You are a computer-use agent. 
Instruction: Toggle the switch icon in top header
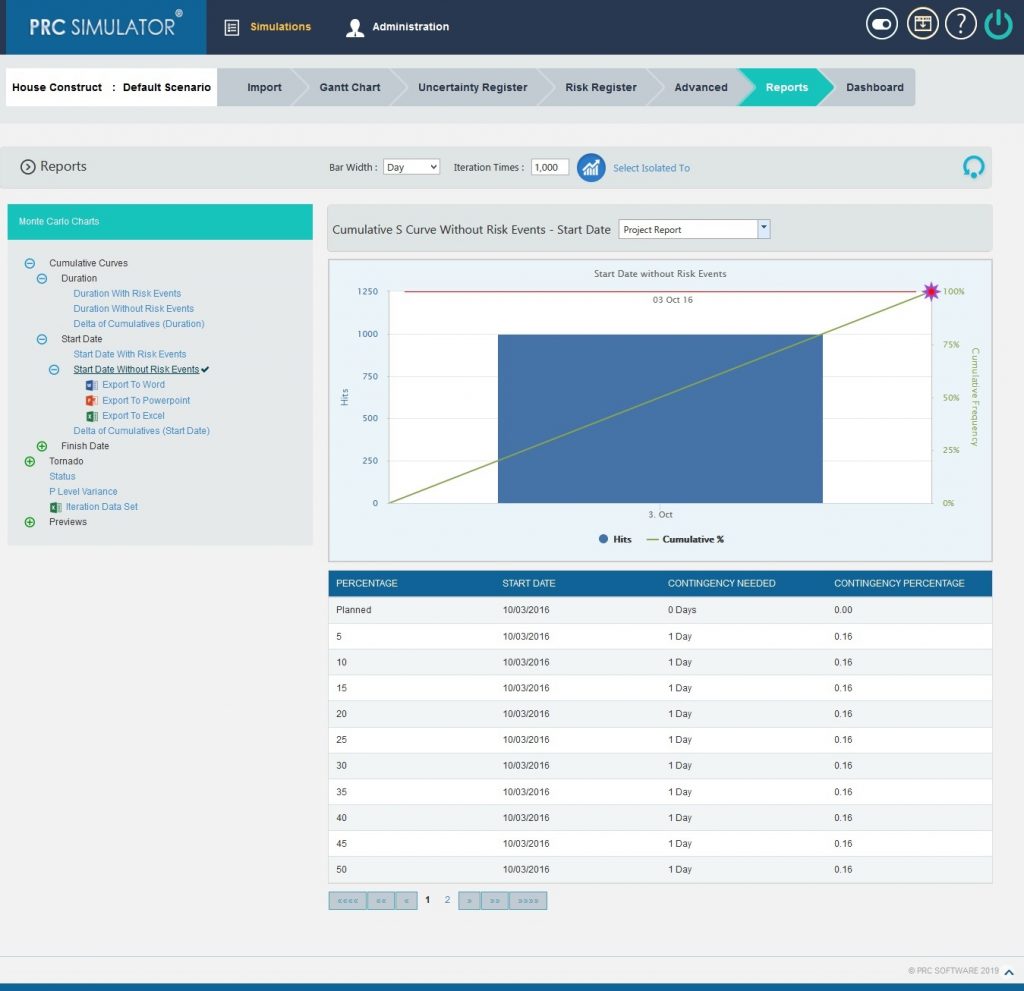tap(882, 25)
